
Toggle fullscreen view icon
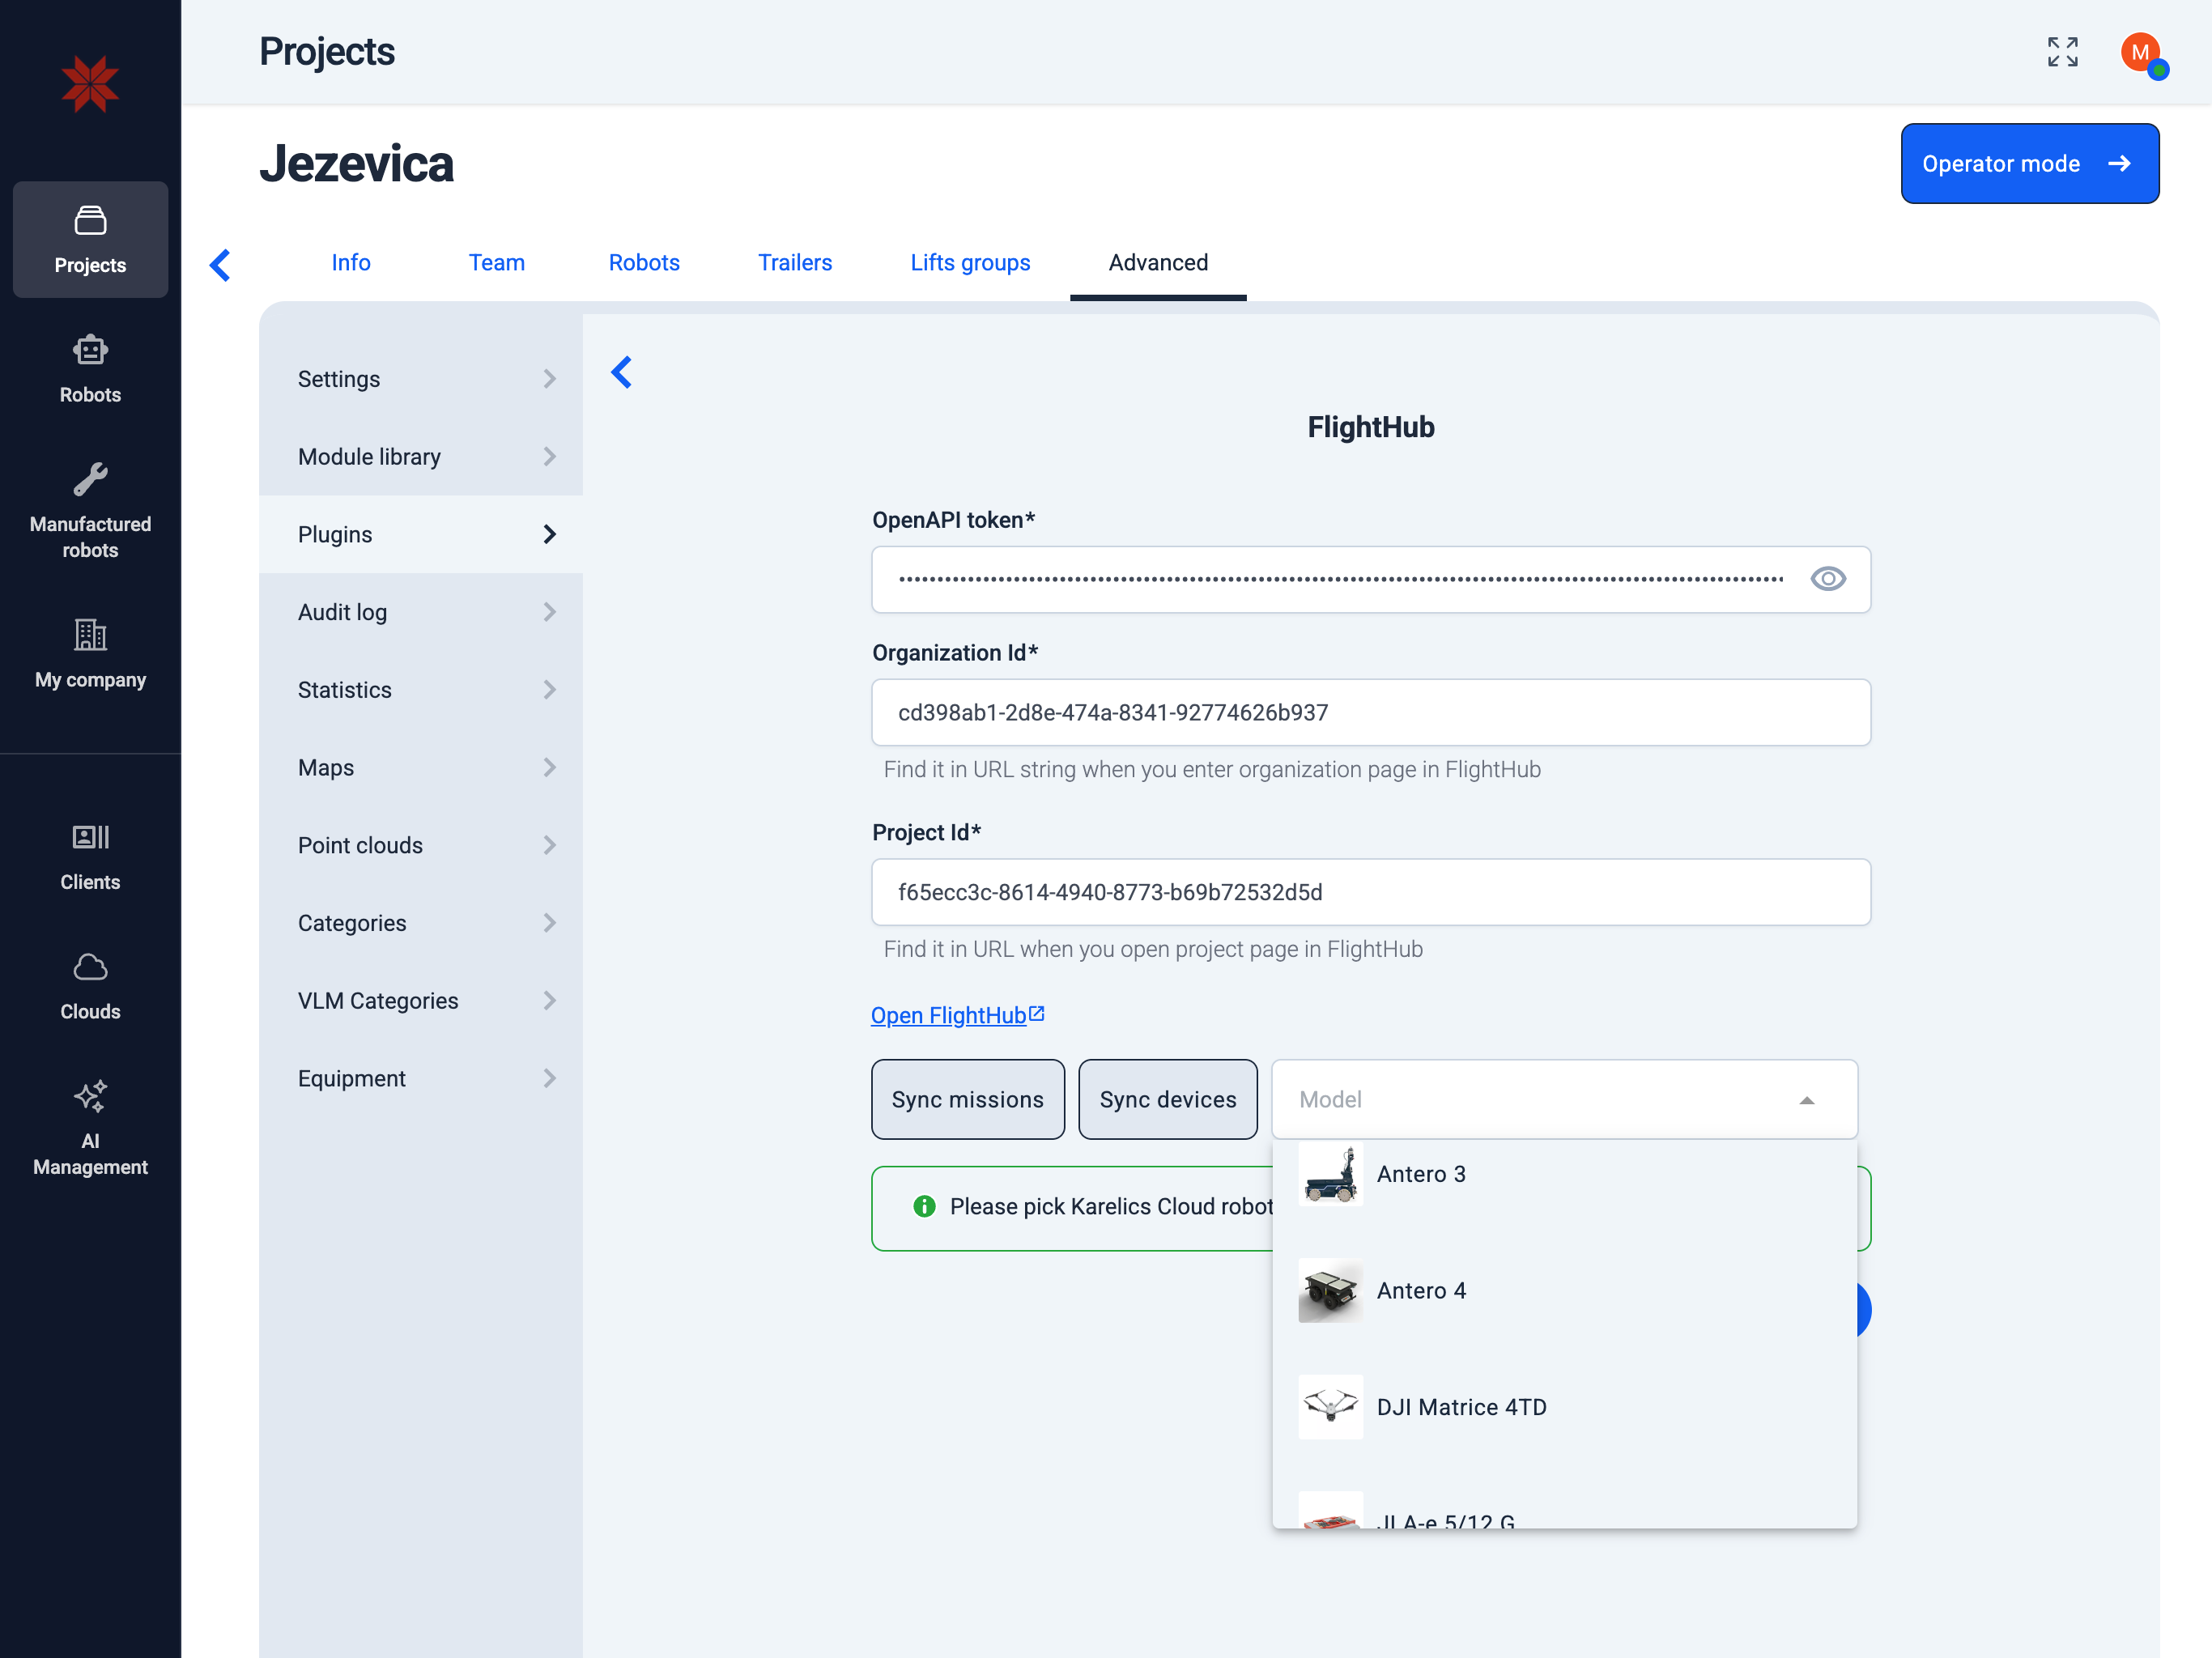tap(2062, 52)
